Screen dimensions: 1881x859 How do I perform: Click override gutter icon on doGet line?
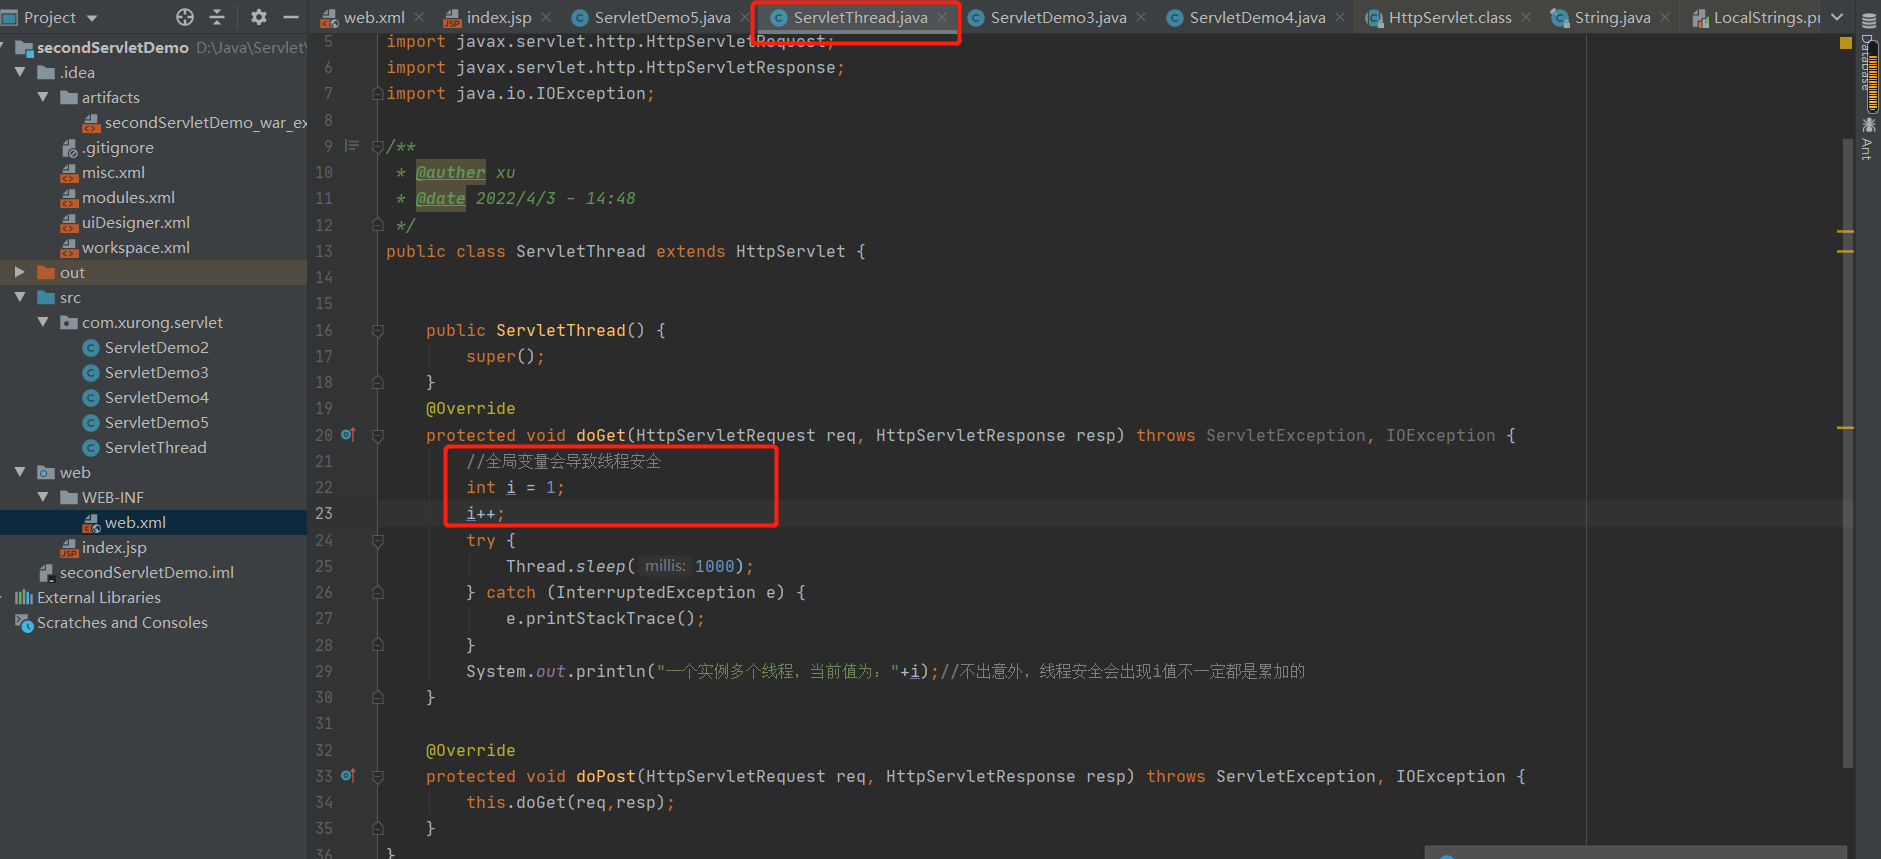pos(348,435)
